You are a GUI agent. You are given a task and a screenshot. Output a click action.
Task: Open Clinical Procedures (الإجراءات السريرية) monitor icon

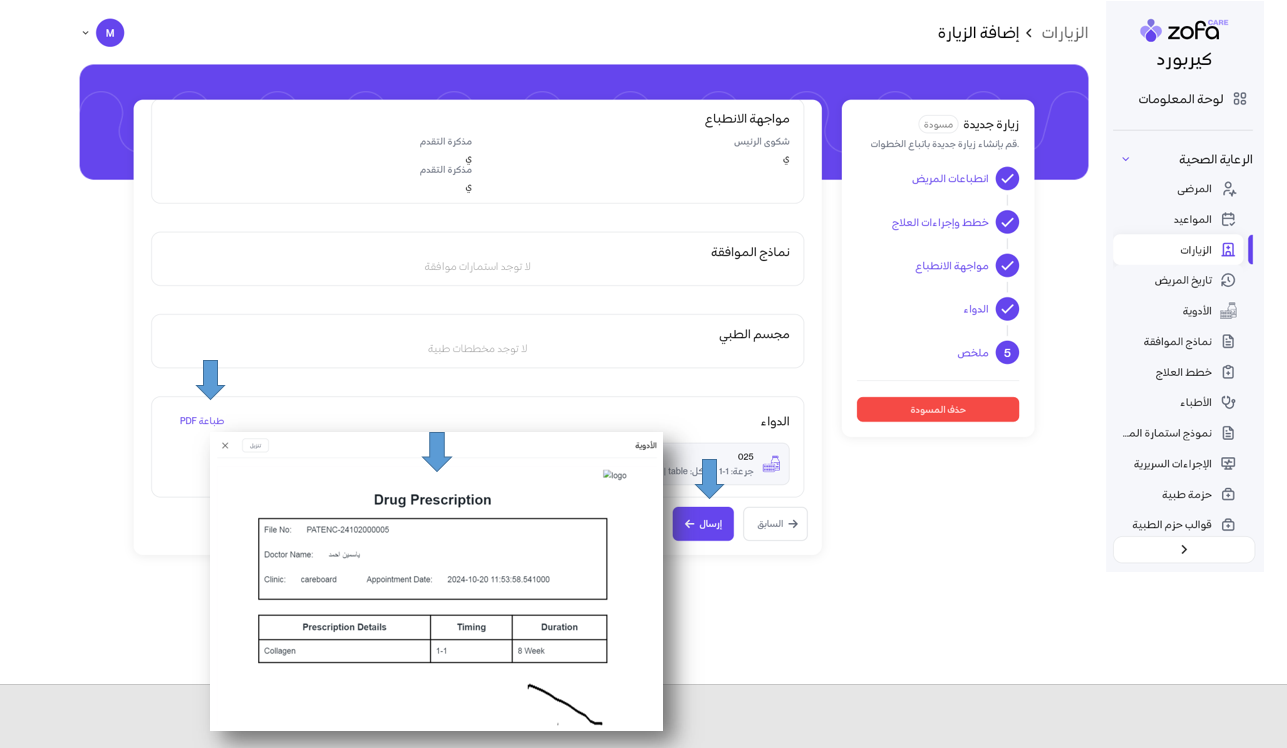tap(1228, 464)
